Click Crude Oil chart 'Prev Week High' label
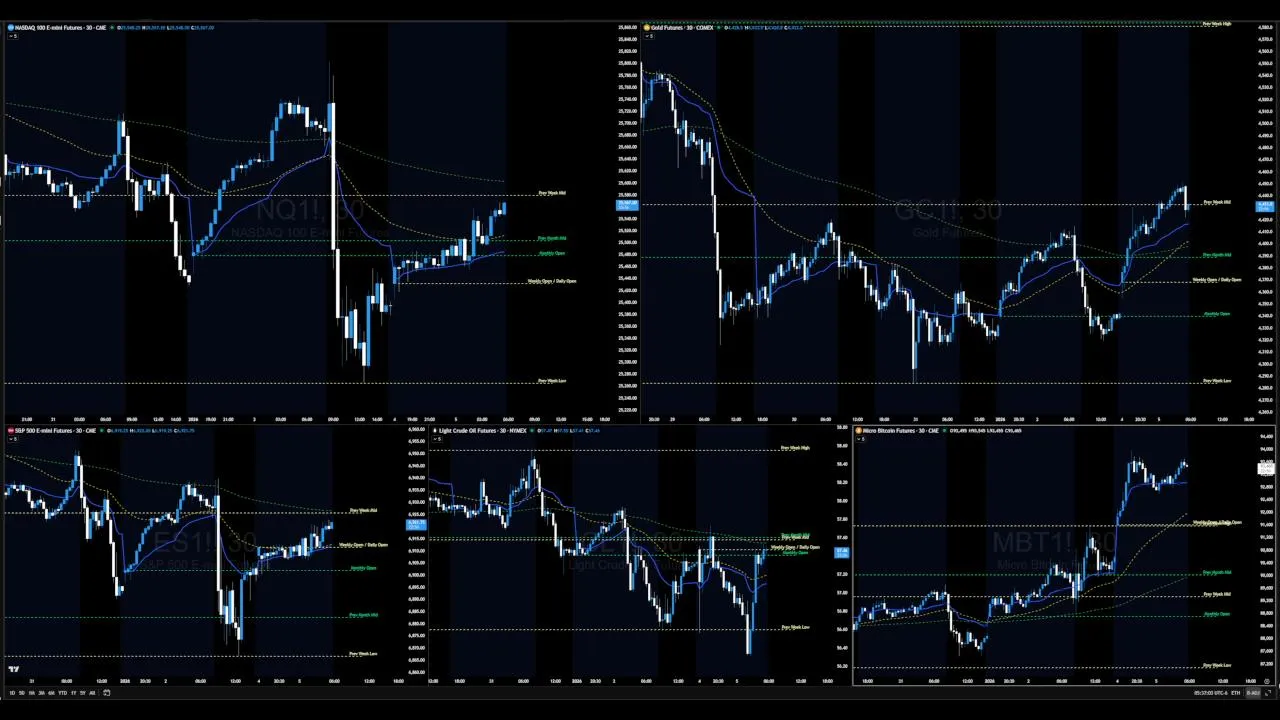 pos(795,448)
